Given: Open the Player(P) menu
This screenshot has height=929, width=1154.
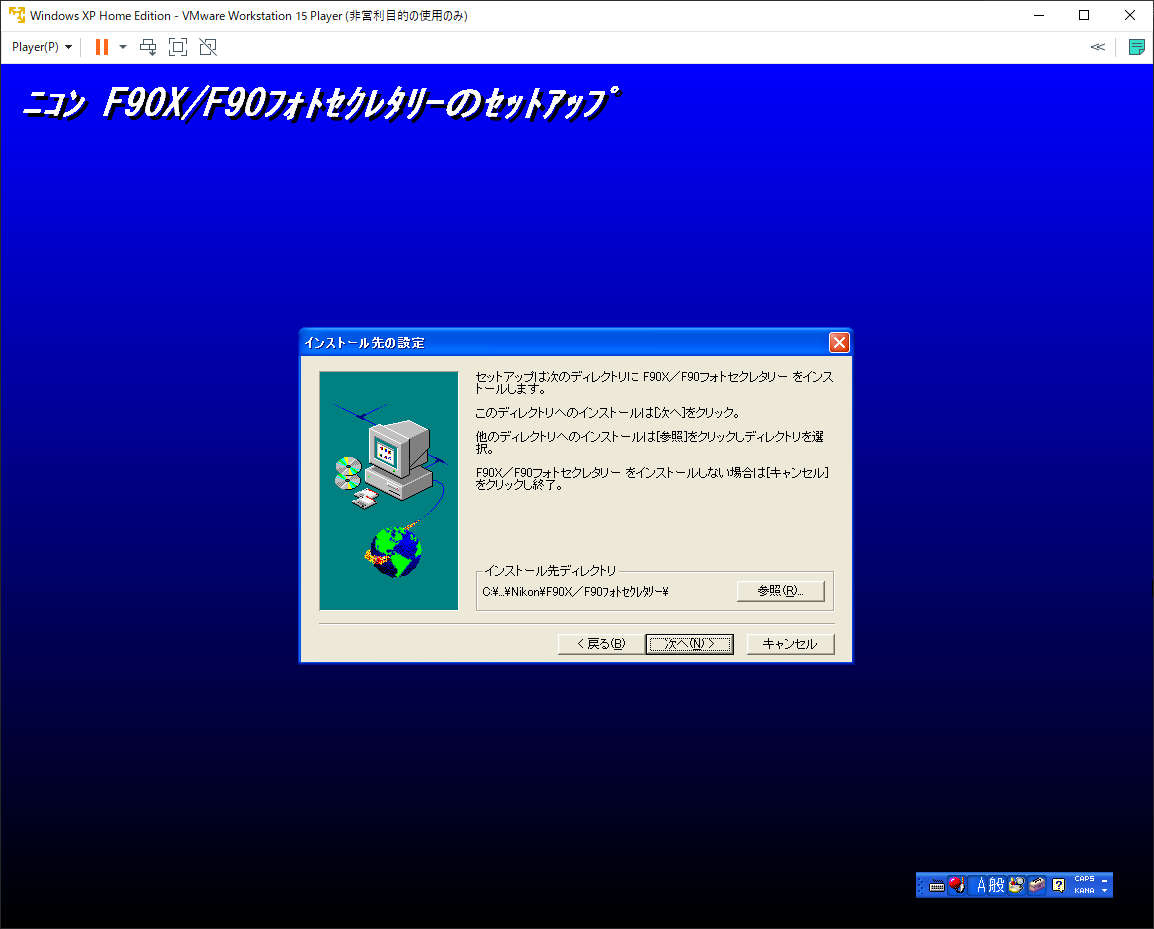Looking at the screenshot, I should click(42, 47).
